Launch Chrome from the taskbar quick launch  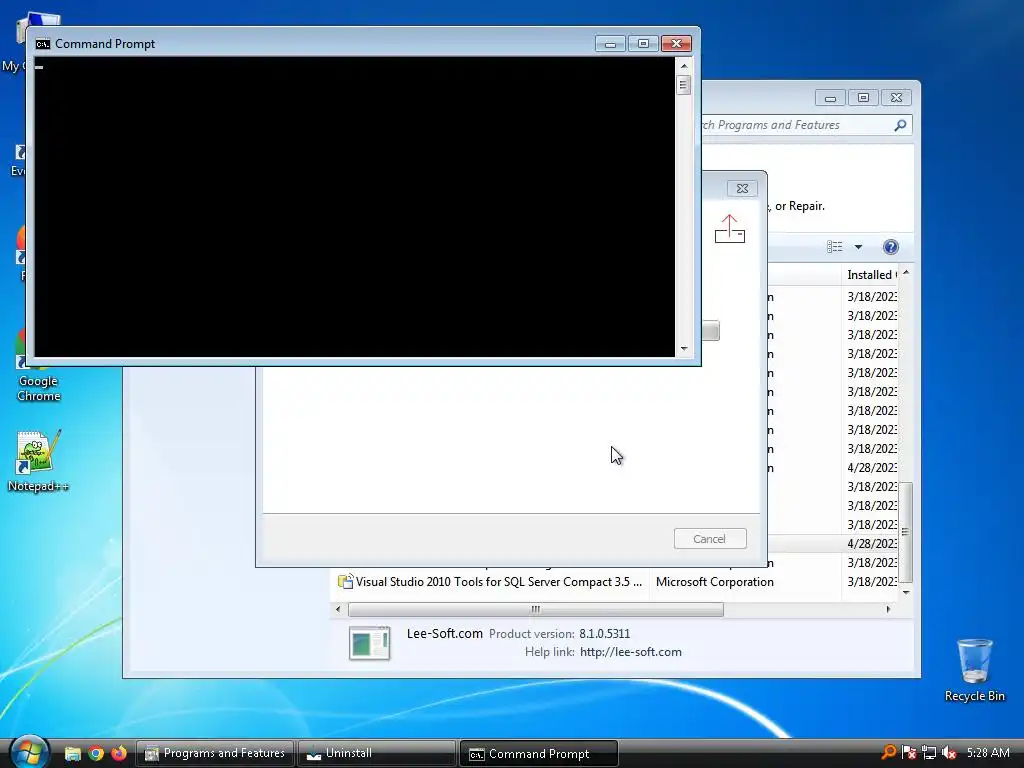point(96,754)
